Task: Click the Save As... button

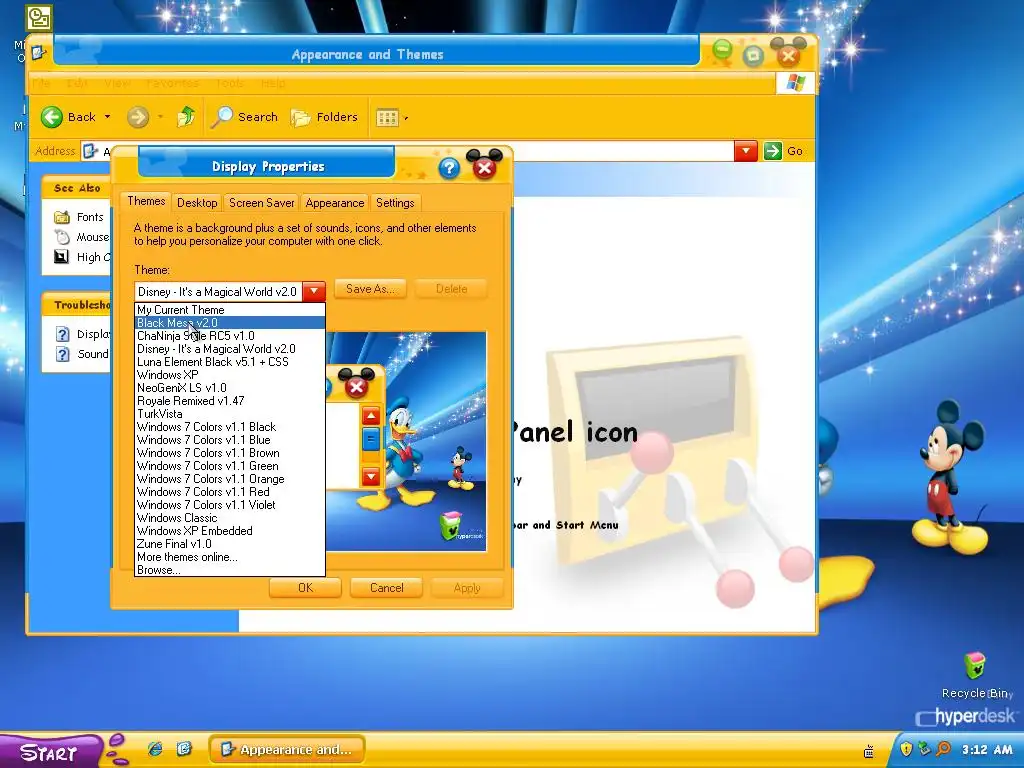Action: (x=370, y=289)
